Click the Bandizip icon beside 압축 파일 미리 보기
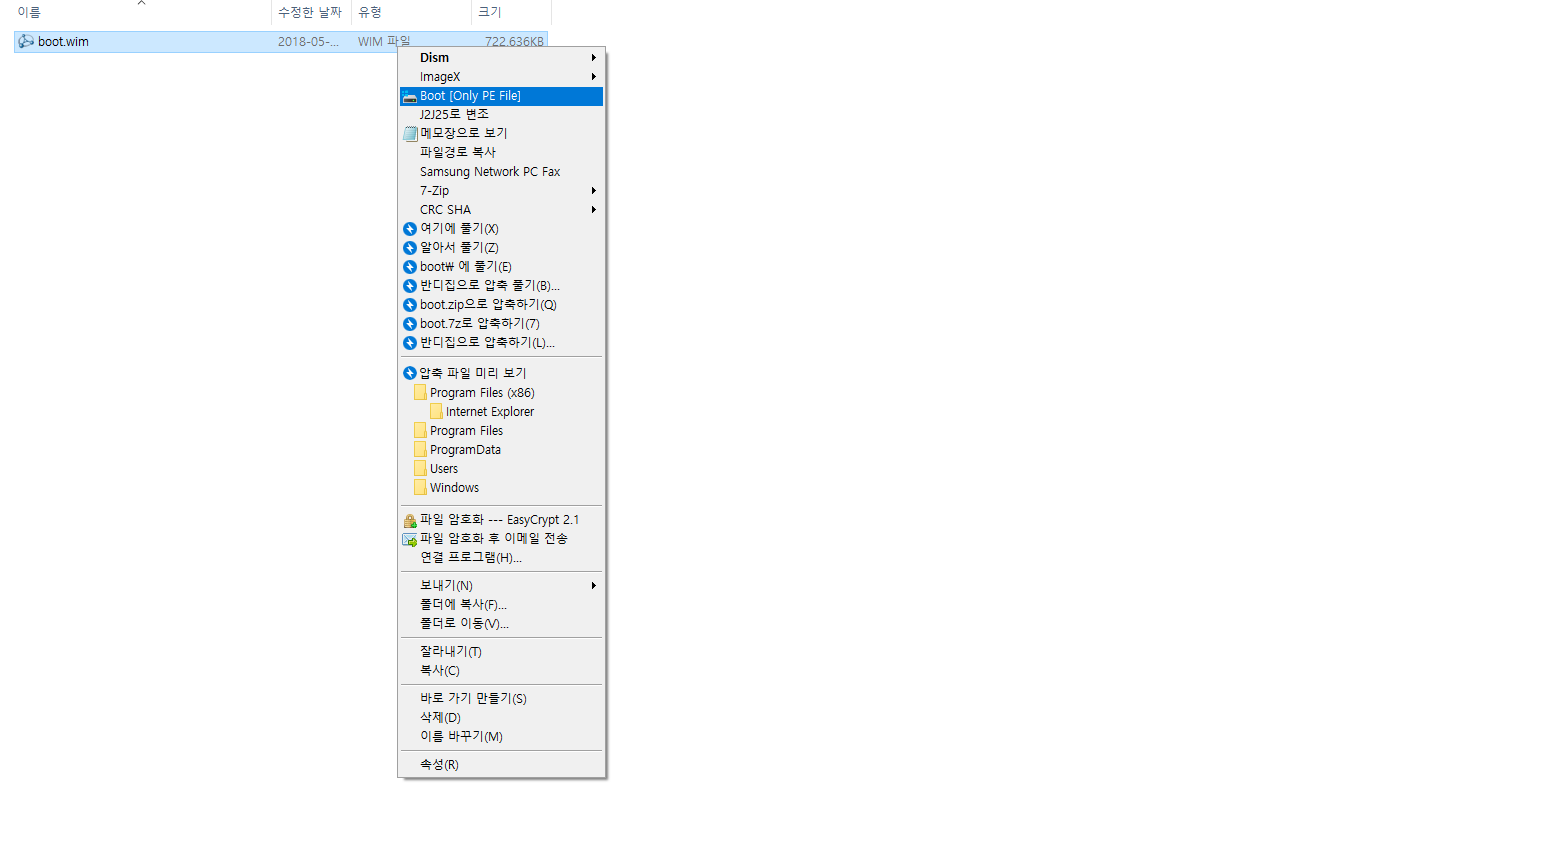This screenshot has height=850, width=1547. pyautogui.click(x=410, y=373)
